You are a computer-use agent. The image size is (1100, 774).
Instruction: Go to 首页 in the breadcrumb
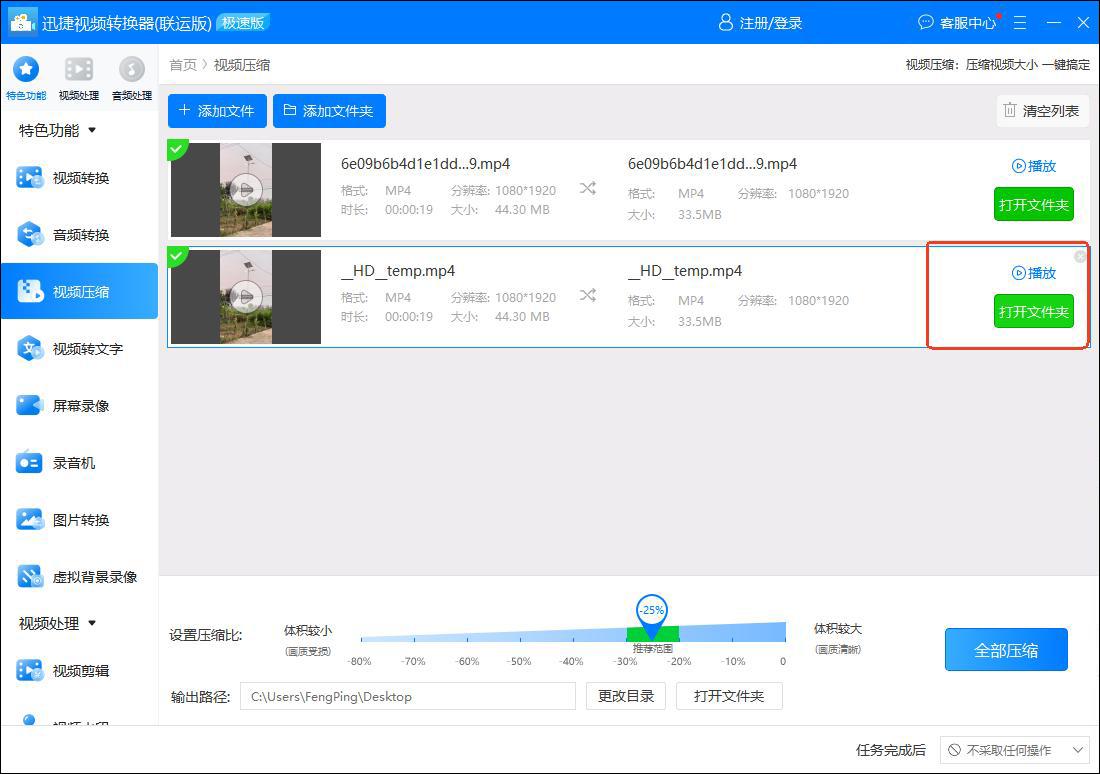pyautogui.click(x=183, y=65)
